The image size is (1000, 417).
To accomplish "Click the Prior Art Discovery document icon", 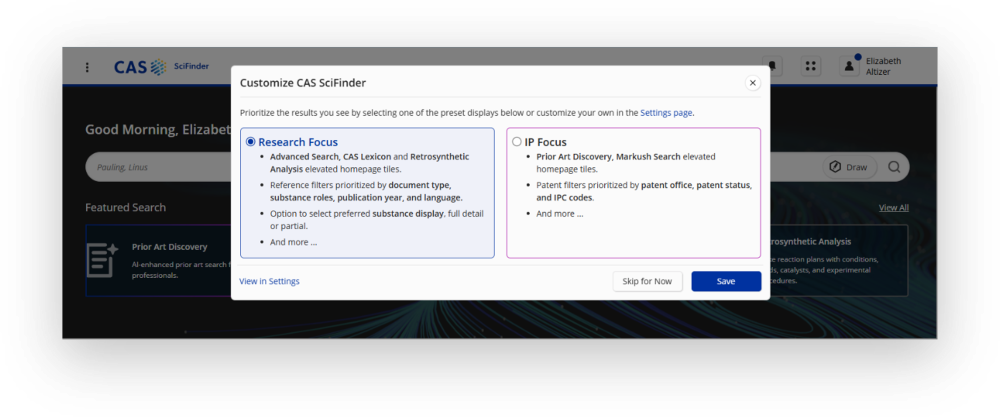I will 102,260.
